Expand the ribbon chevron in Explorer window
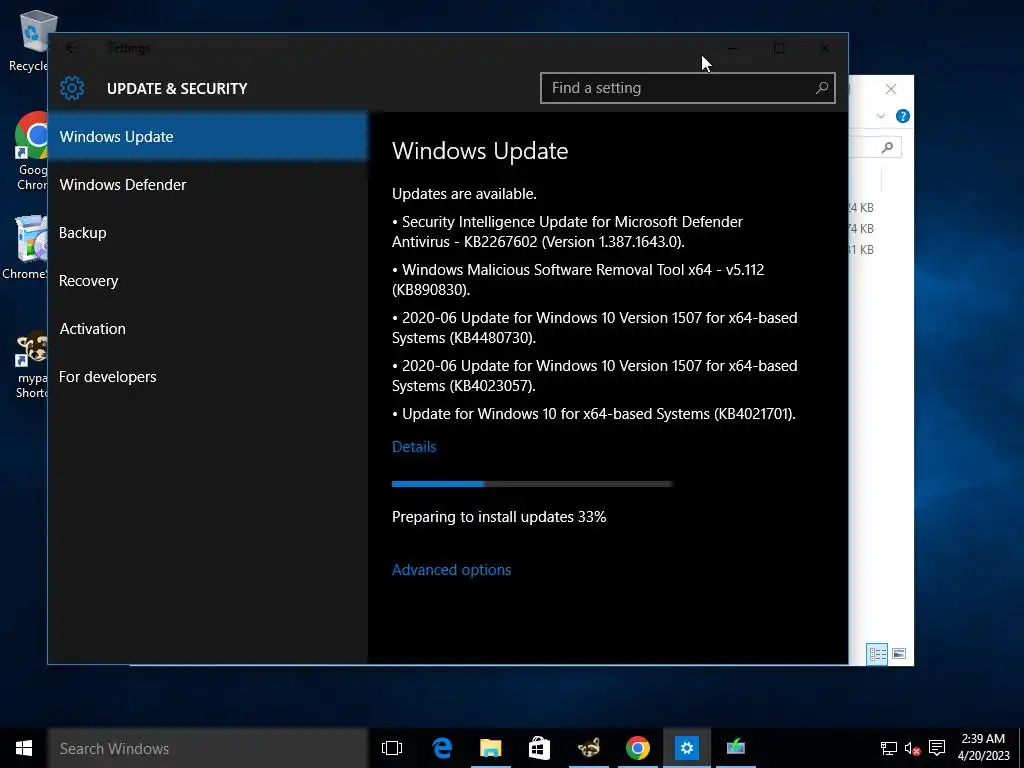Screen dimensions: 1024x768 (880, 116)
